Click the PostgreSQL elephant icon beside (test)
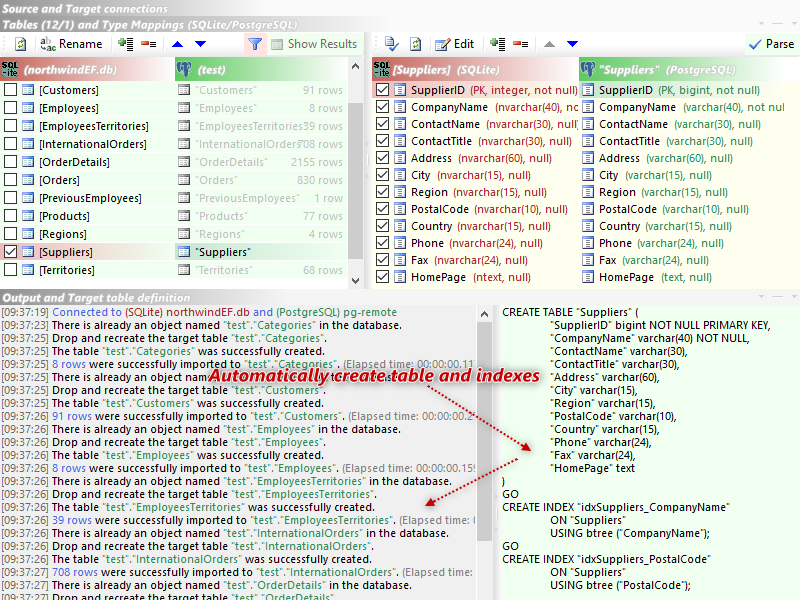This screenshot has height=600, width=800. [x=184, y=69]
